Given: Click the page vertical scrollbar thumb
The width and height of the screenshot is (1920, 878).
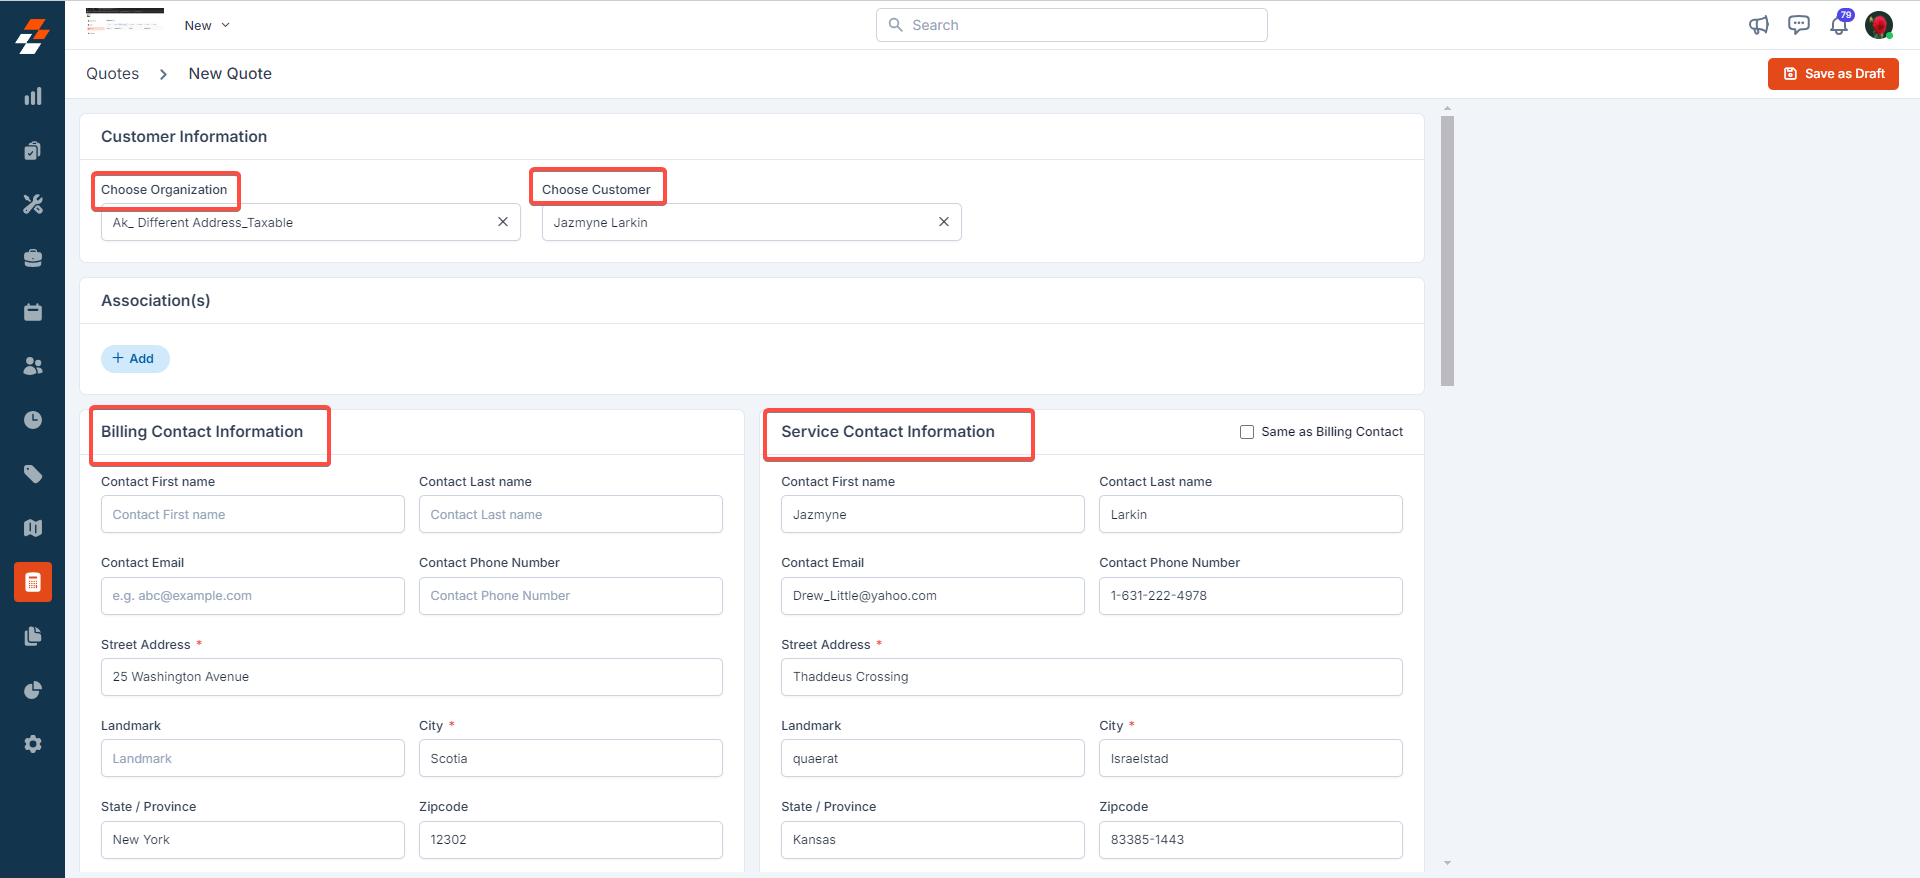Looking at the screenshot, I should [1447, 250].
